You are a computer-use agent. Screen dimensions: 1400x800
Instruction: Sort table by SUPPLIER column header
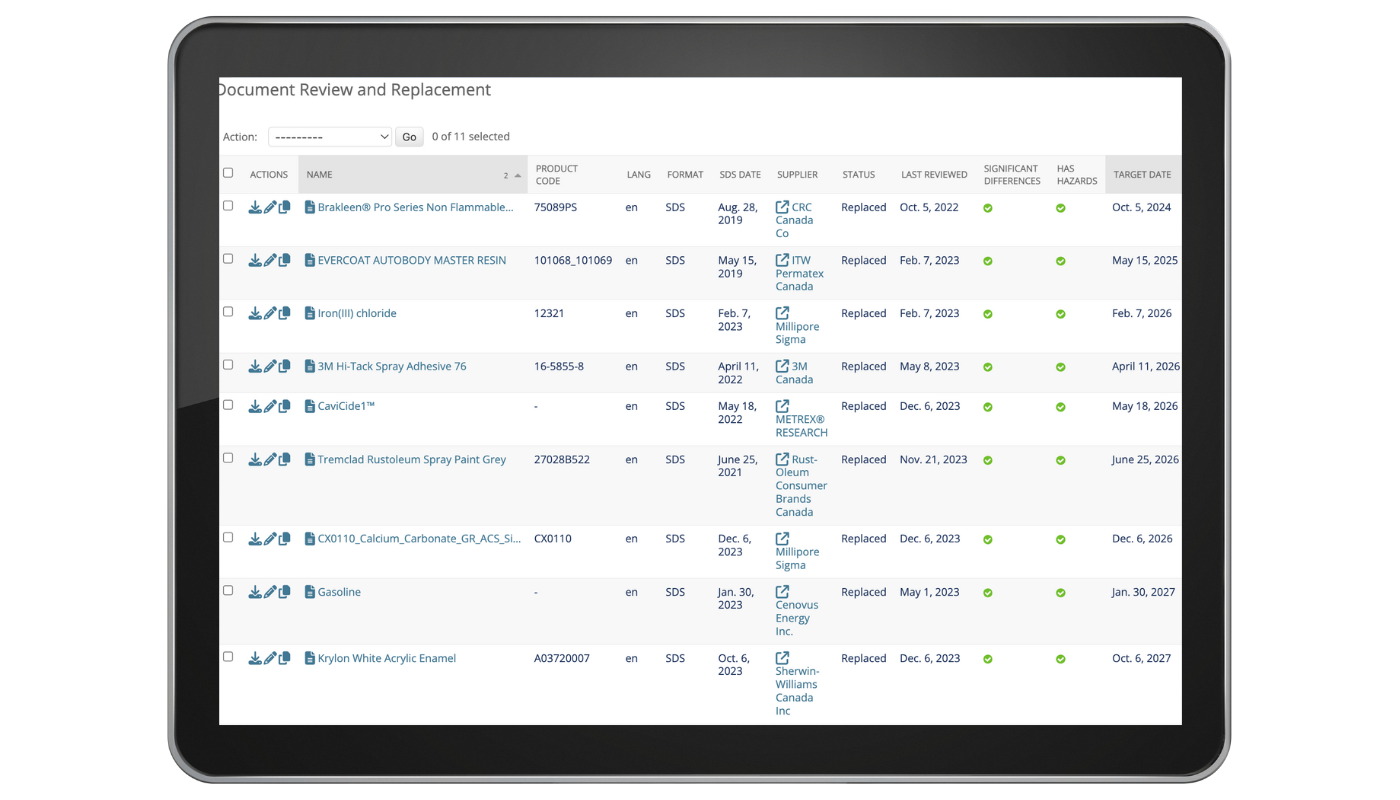coord(797,175)
